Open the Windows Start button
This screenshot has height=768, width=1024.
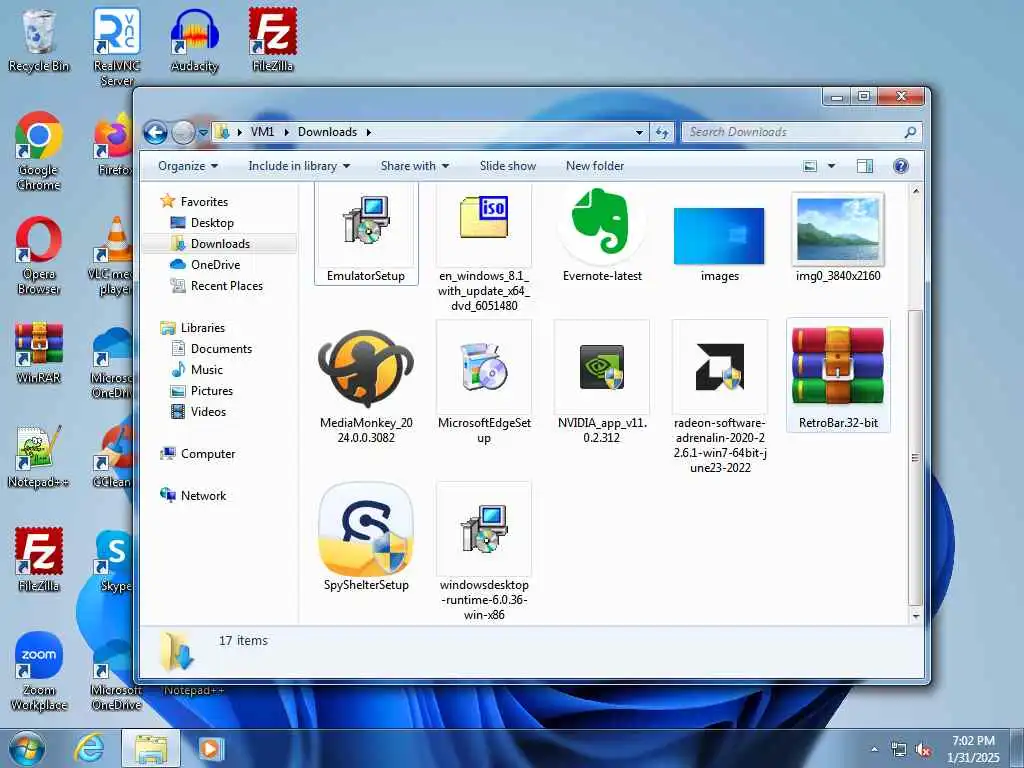pyautogui.click(x=27, y=748)
